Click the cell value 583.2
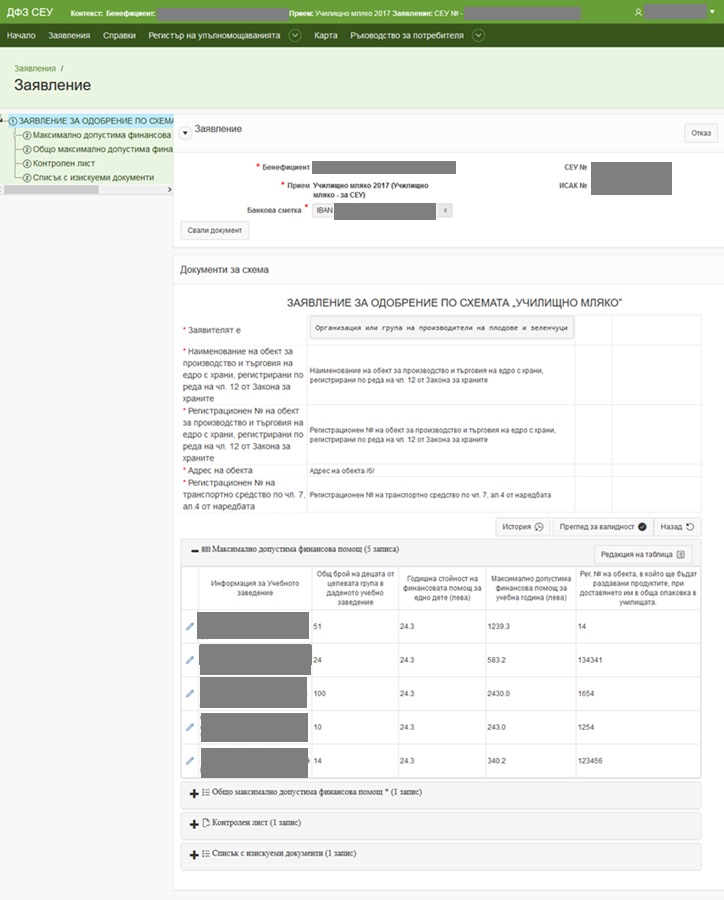The image size is (724, 900). 497,660
